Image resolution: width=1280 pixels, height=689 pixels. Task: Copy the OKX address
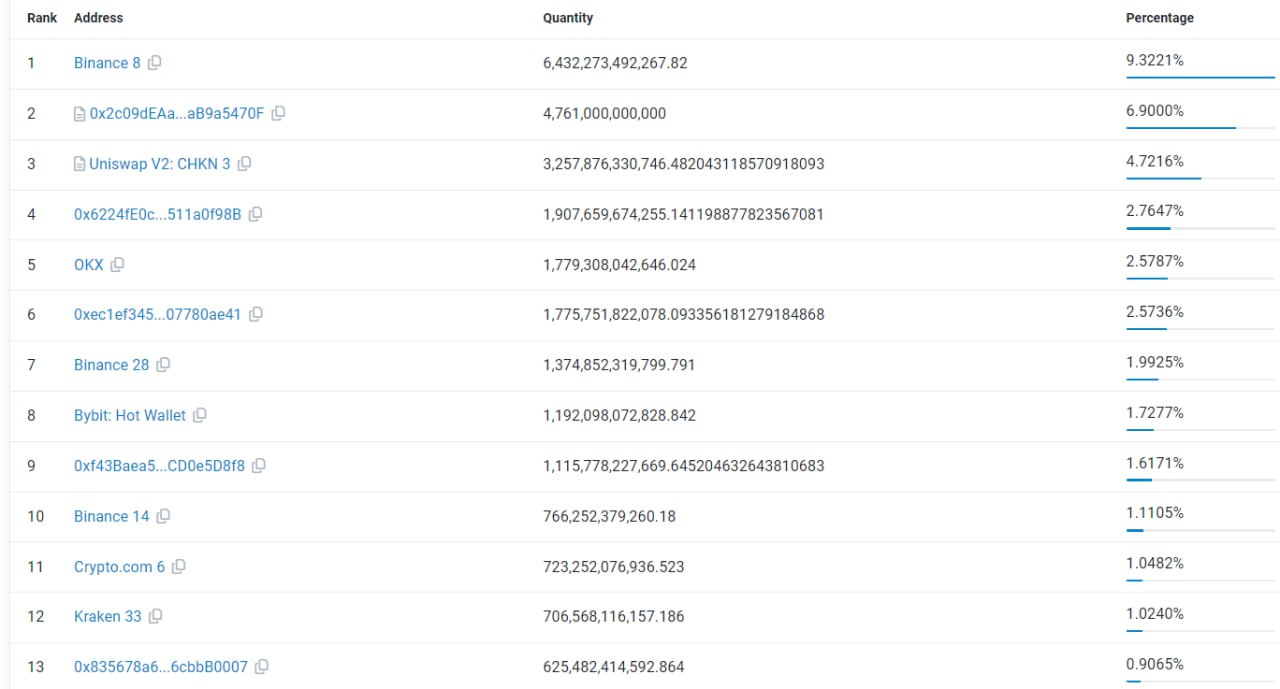[x=117, y=265]
